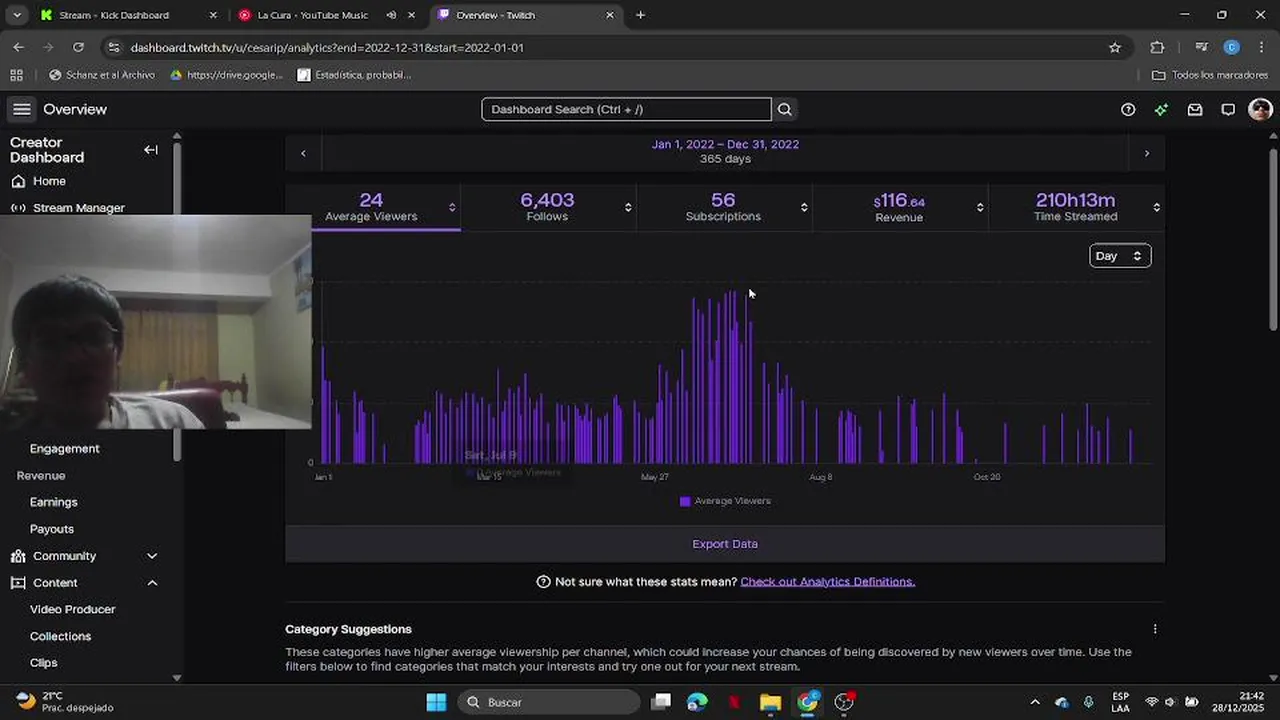View site information icon in address bar
Screen dimensions: 1280x720
point(114,47)
